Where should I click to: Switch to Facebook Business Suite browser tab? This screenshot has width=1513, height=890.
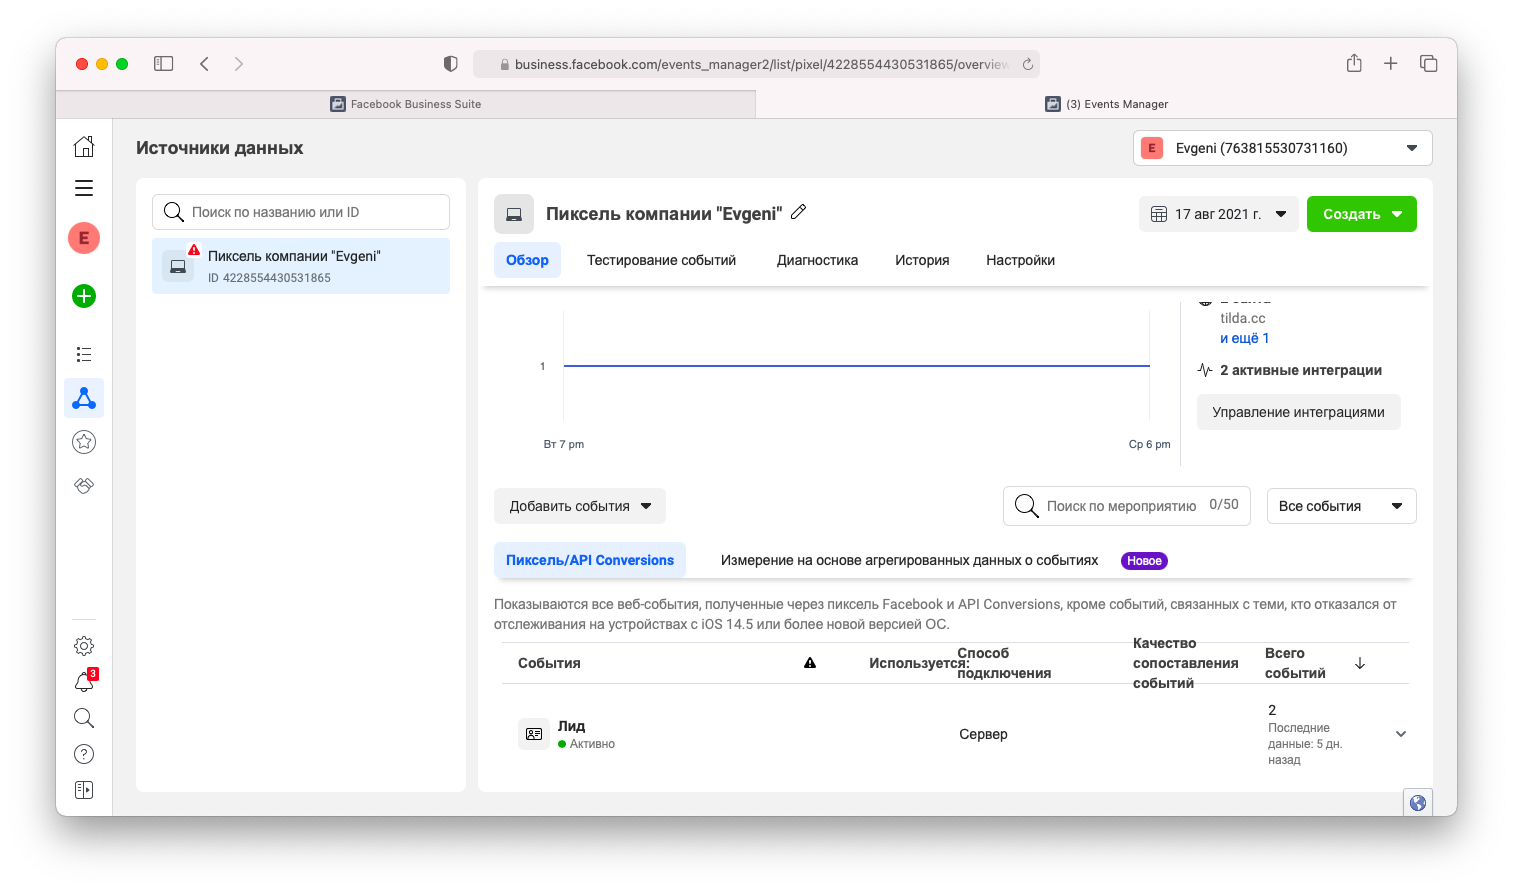pos(406,104)
